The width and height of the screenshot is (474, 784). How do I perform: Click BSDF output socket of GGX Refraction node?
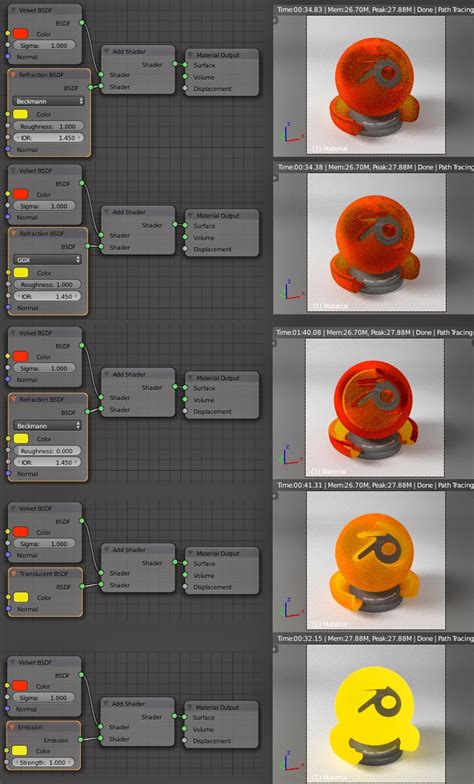[x=88, y=246]
